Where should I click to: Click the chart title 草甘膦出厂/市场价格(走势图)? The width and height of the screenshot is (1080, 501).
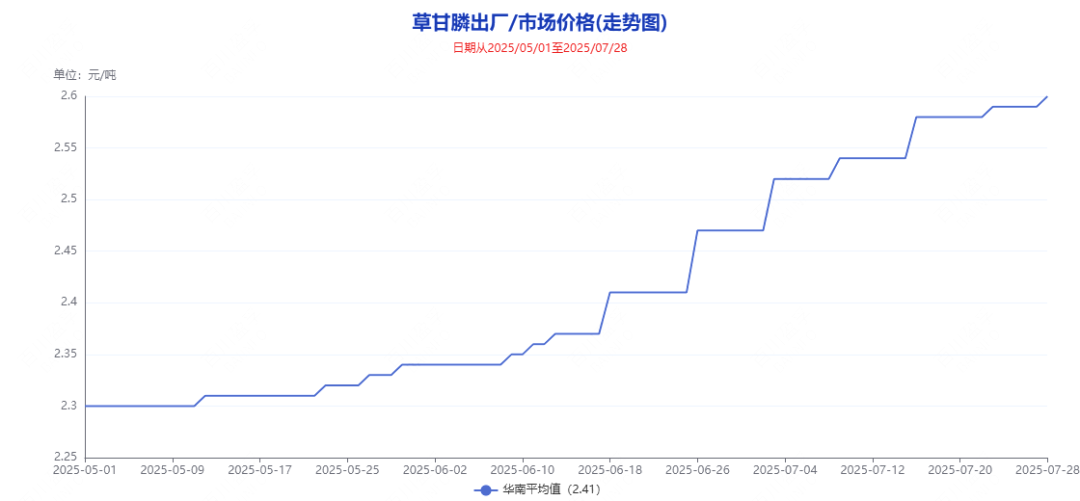point(539,23)
